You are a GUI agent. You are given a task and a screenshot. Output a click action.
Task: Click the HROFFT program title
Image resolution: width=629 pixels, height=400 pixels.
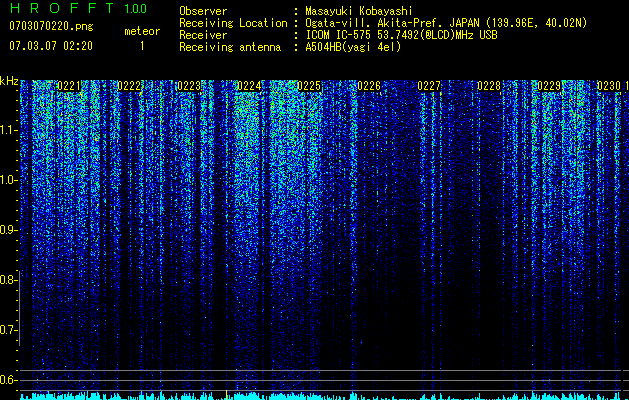click(x=62, y=8)
